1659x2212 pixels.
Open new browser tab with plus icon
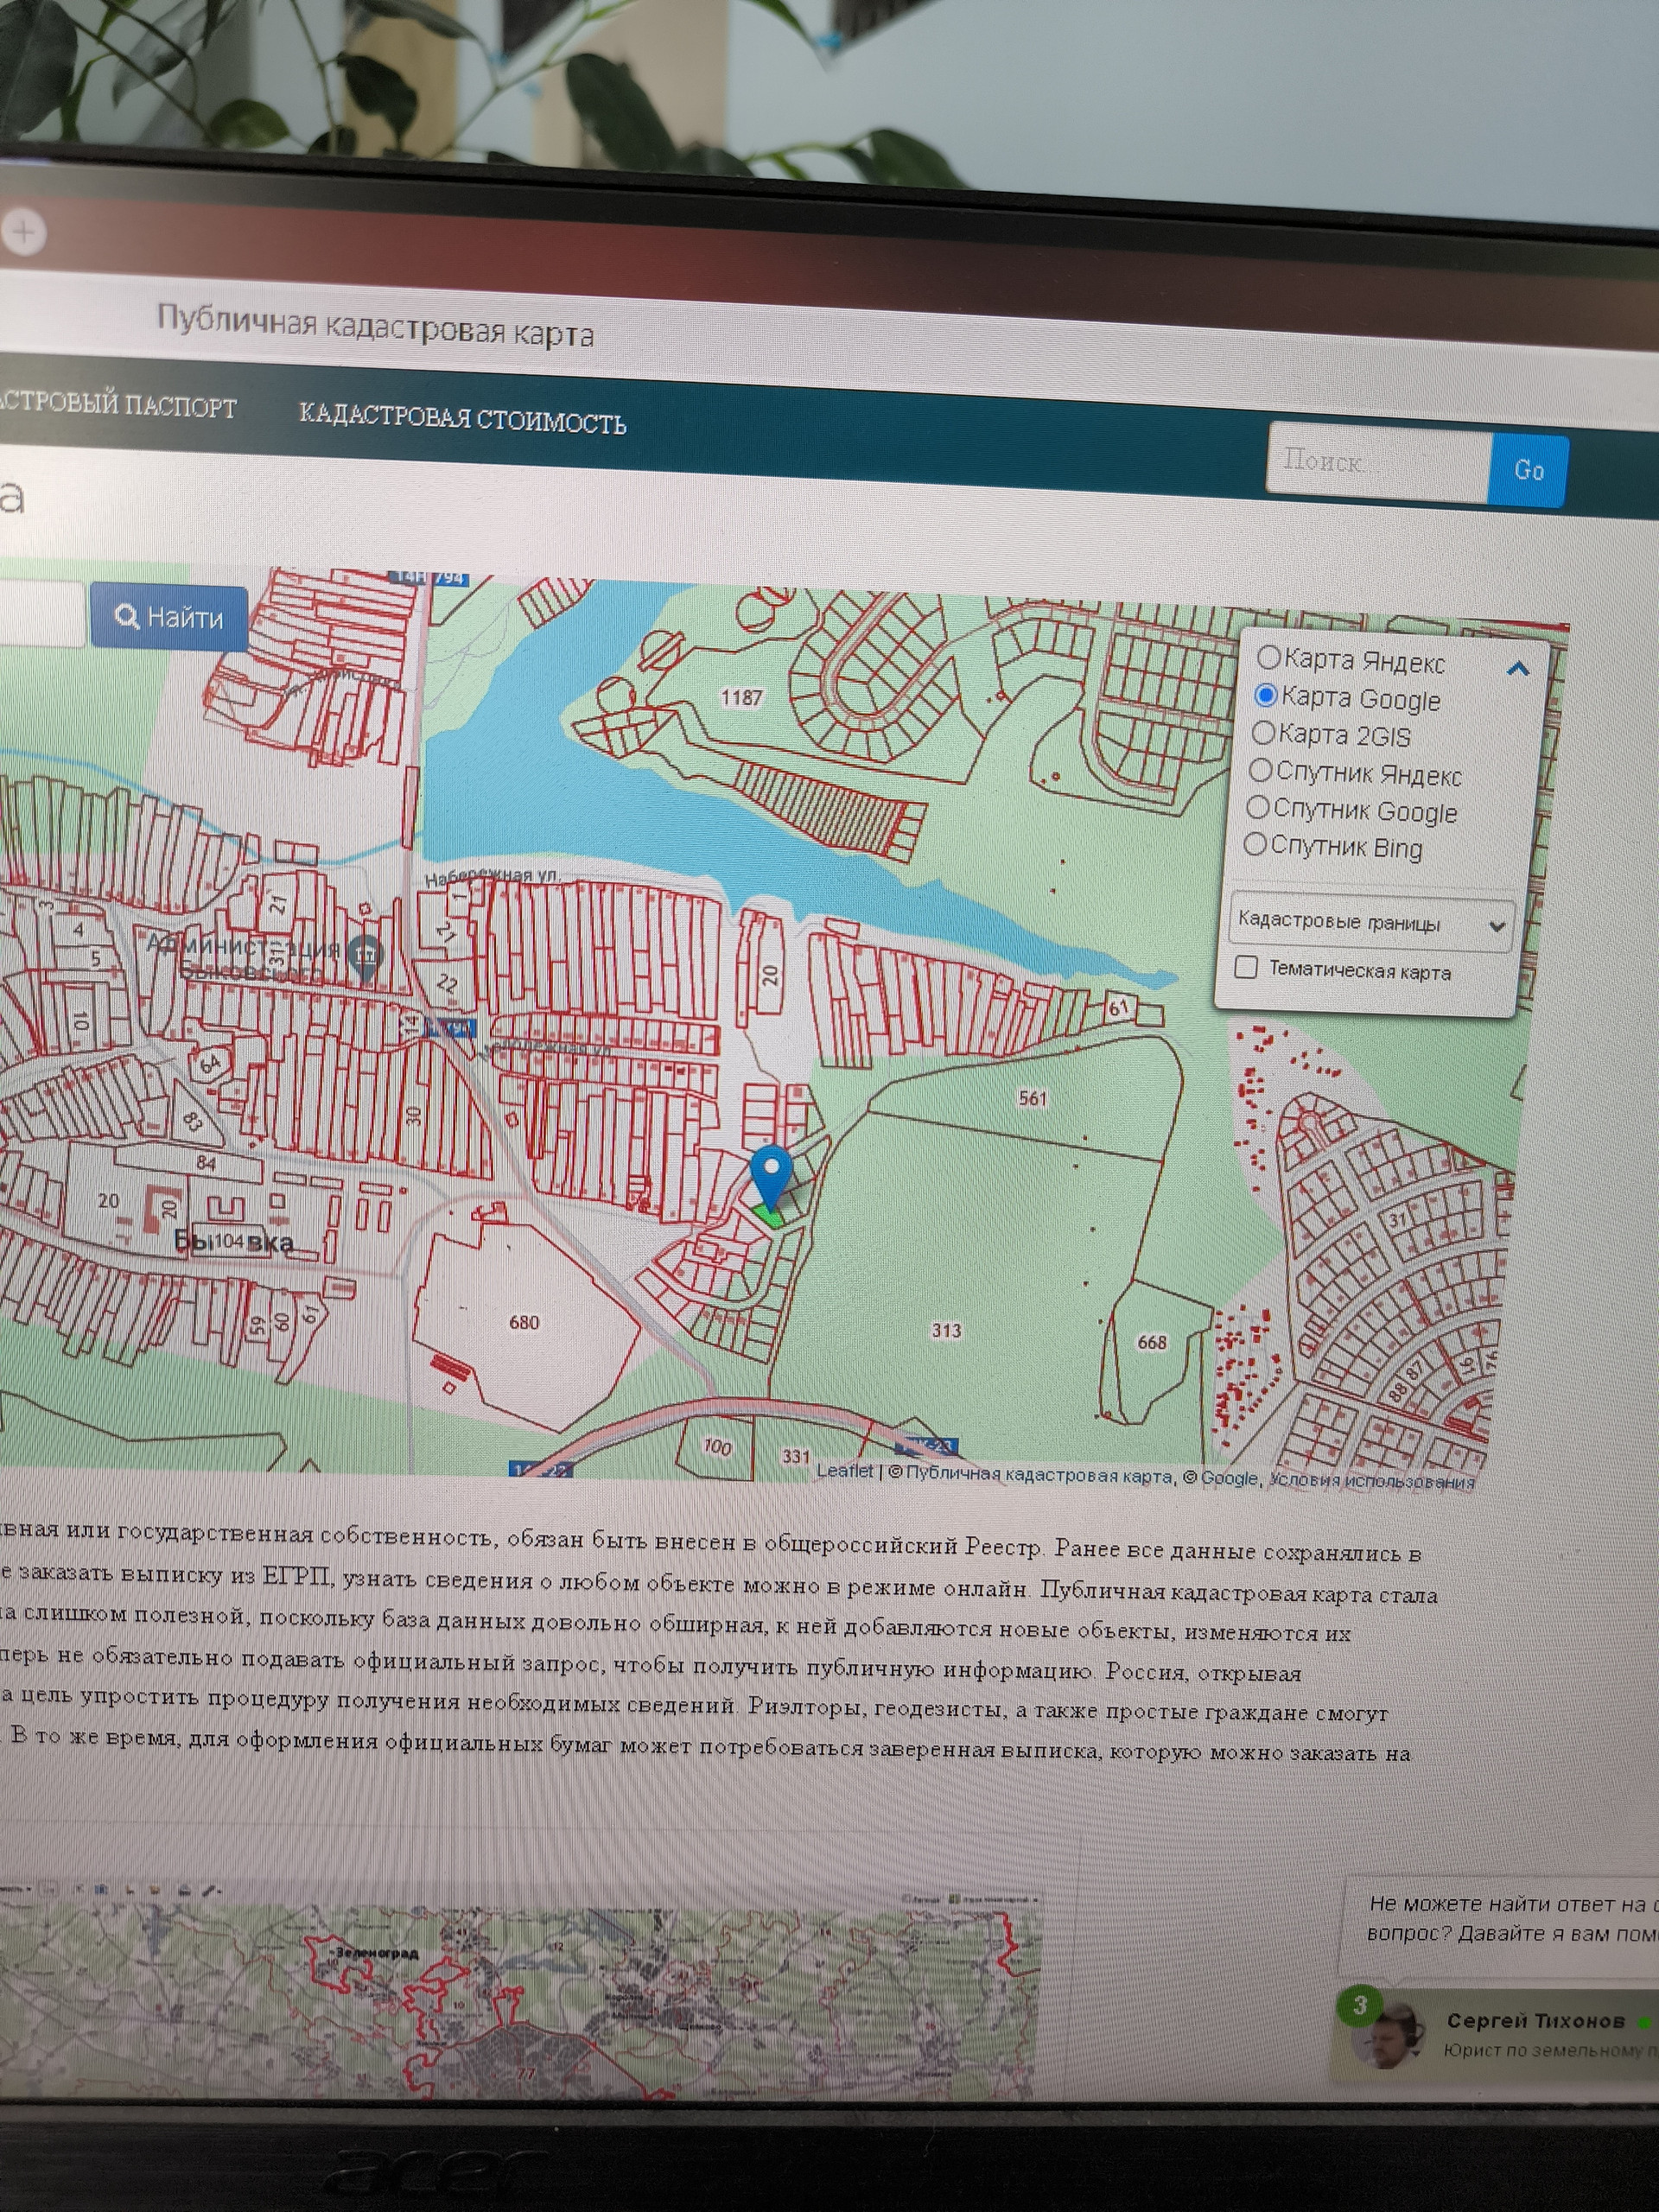click(x=24, y=233)
